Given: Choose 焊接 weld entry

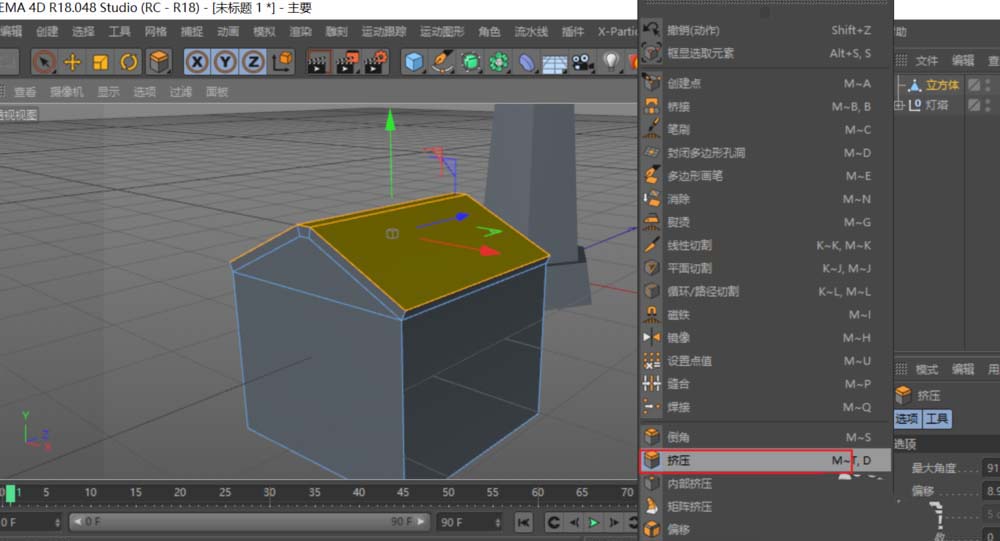Looking at the screenshot, I should [x=764, y=407].
